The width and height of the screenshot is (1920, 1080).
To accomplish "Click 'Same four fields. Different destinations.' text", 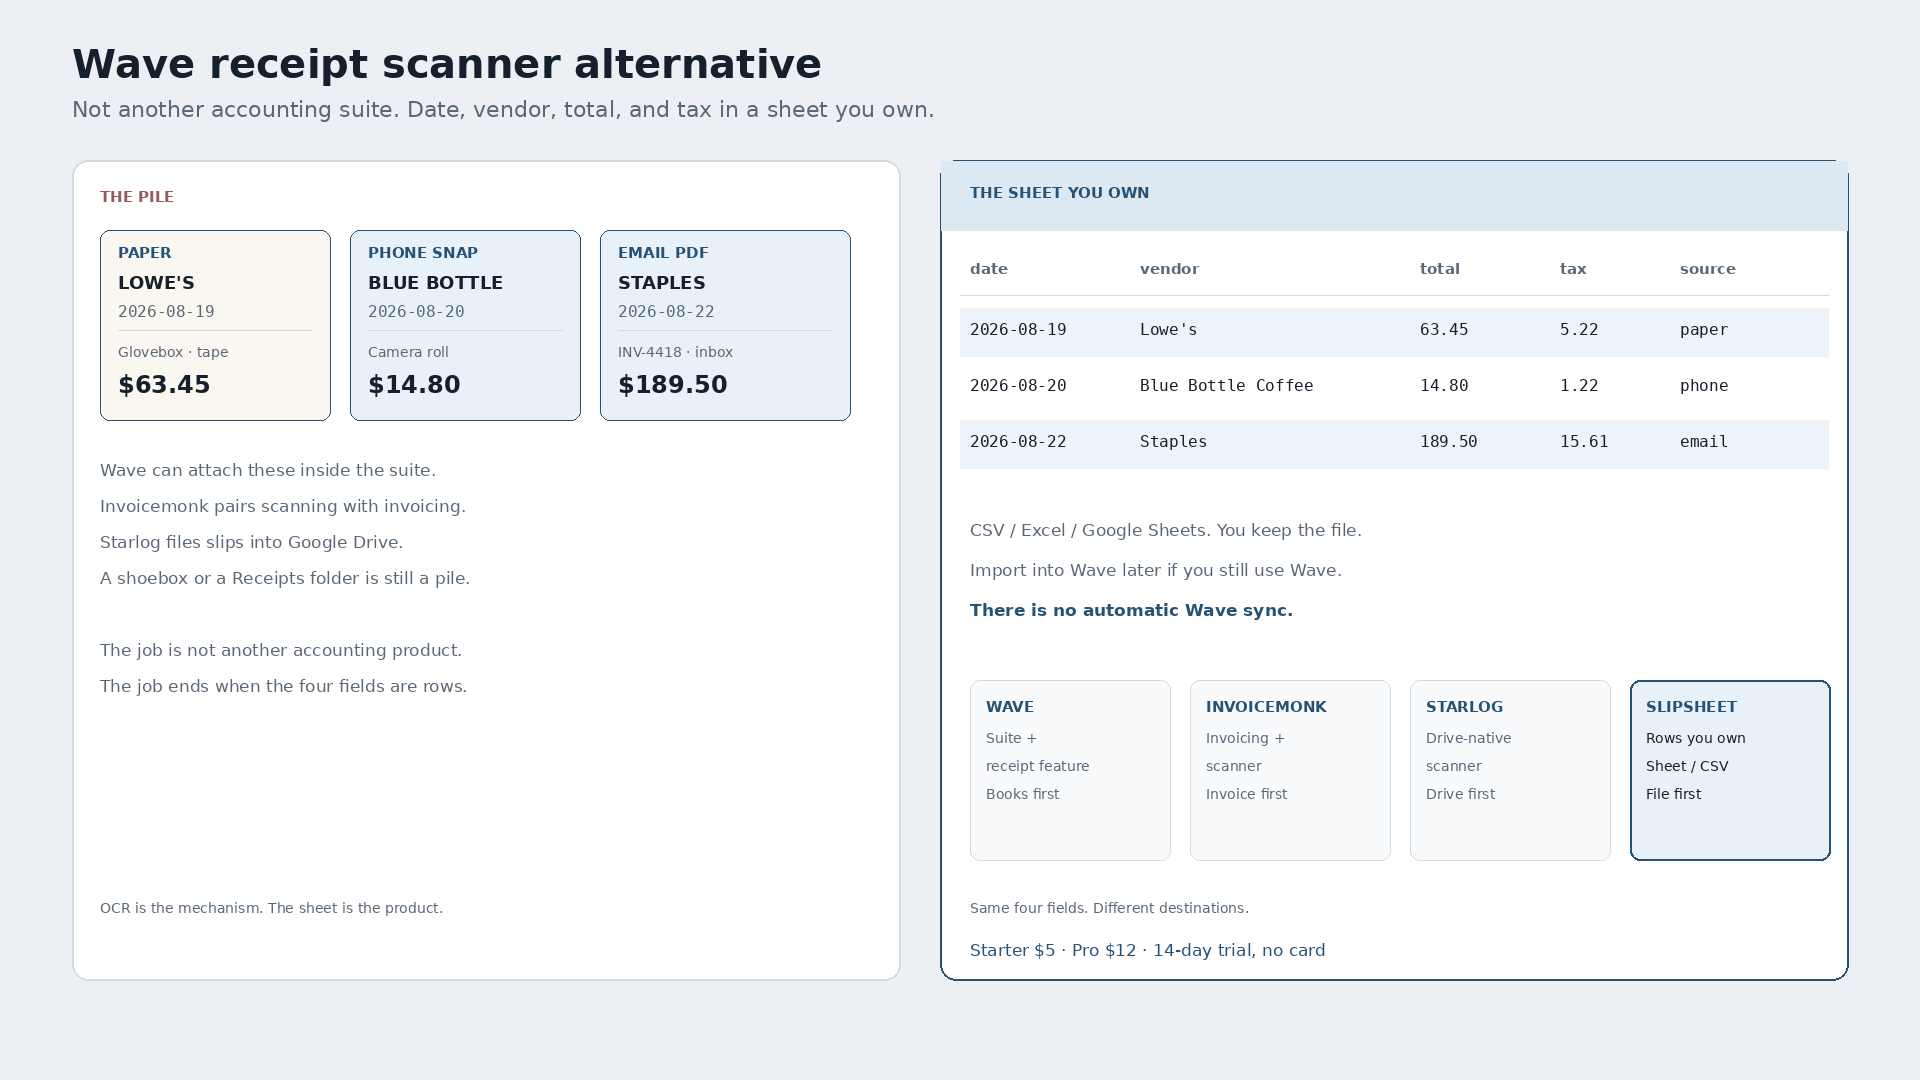I will 1109,908.
